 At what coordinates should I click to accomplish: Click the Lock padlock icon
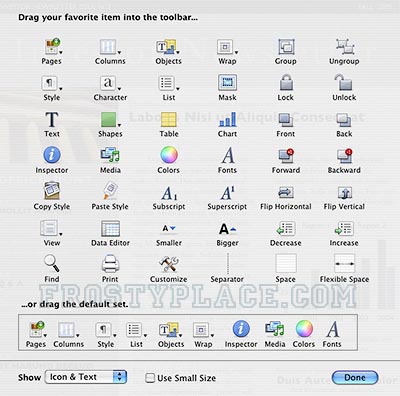tap(286, 83)
